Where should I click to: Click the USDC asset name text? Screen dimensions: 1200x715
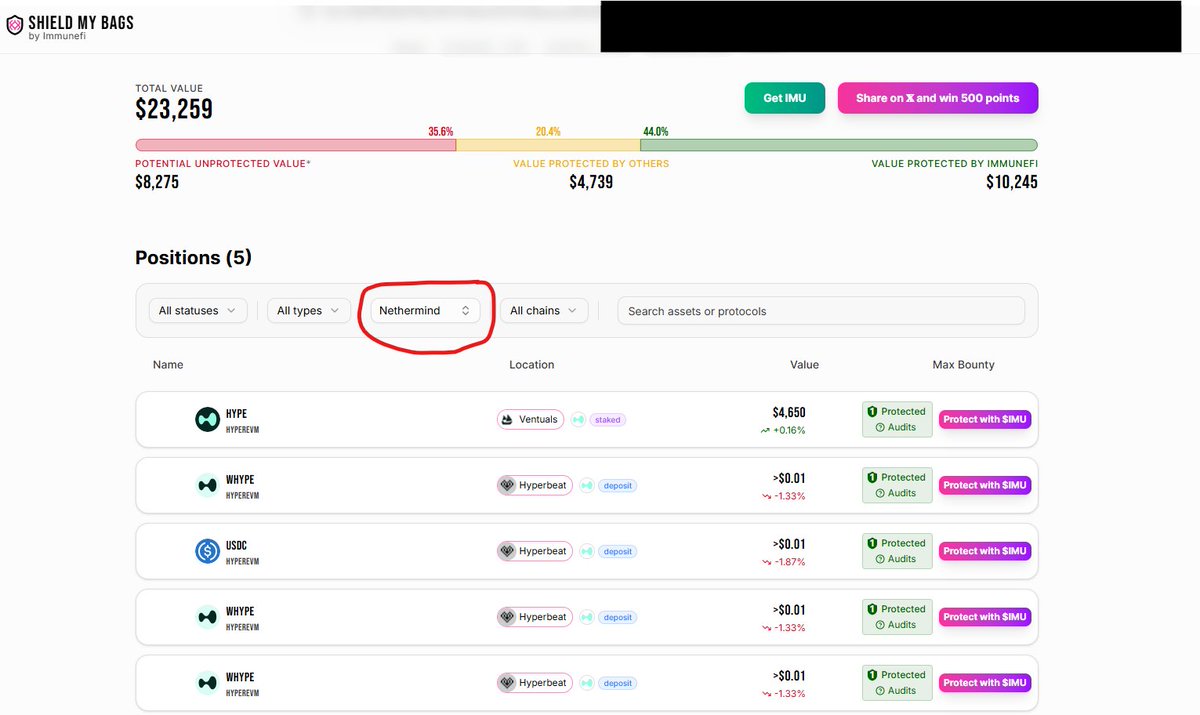236,546
